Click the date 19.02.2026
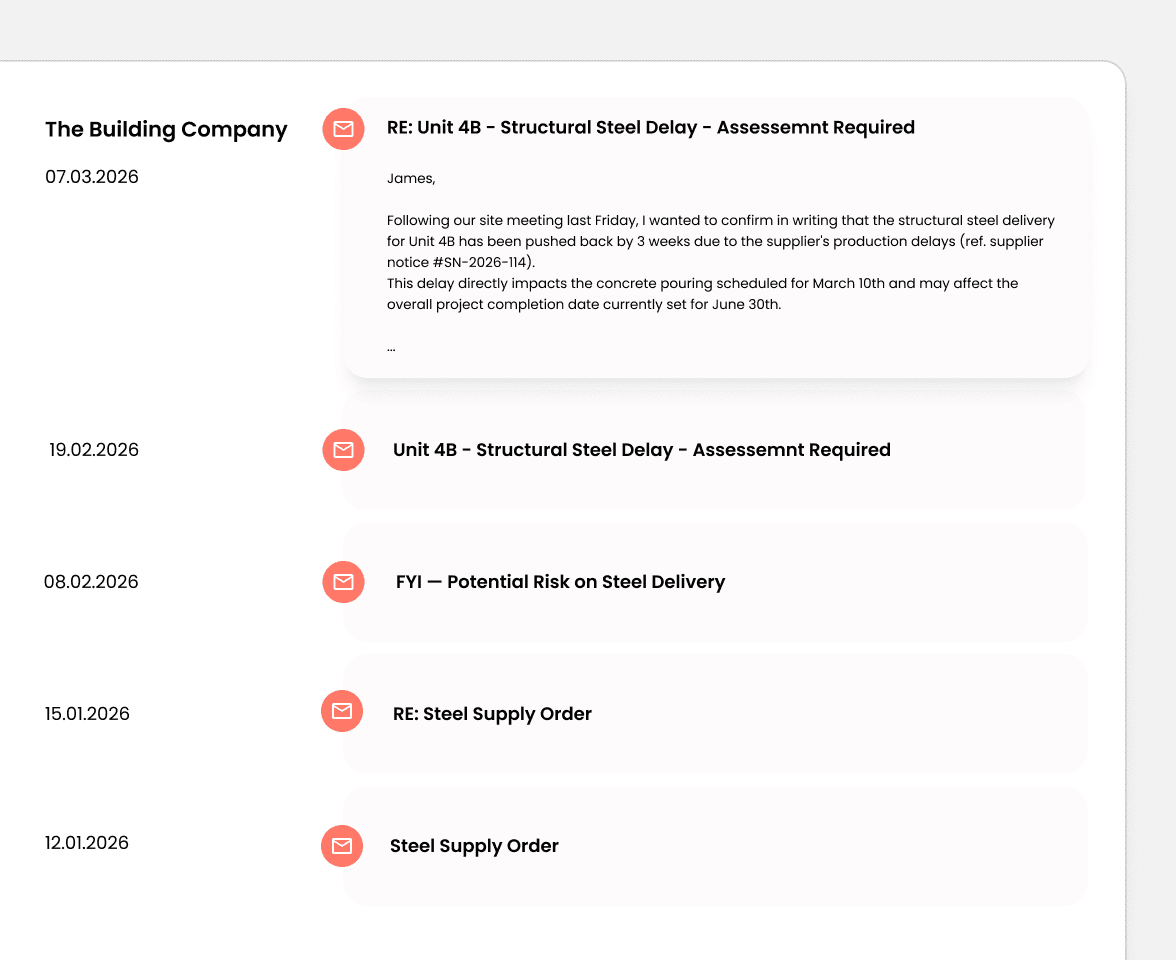Image resolution: width=1176 pixels, height=960 pixels. coord(94,450)
